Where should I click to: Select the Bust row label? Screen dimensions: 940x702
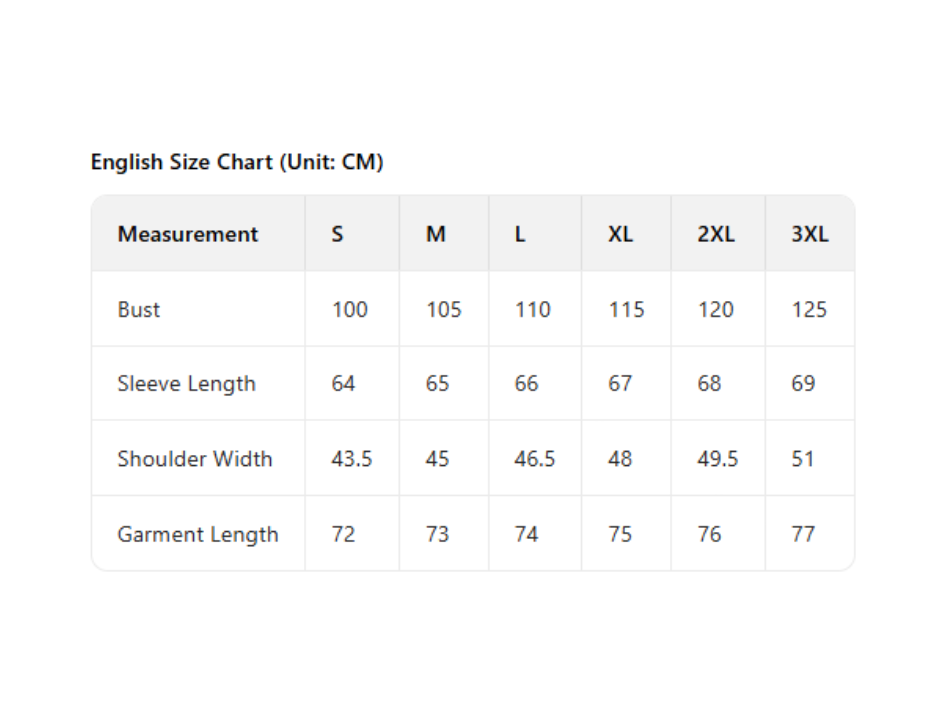pos(139,309)
